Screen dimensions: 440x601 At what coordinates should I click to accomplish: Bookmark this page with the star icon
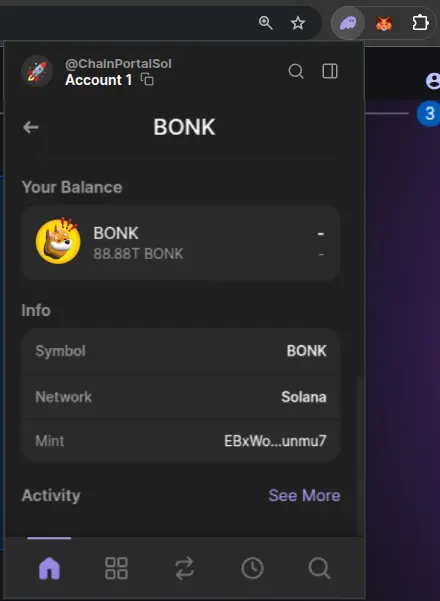[298, 23]
